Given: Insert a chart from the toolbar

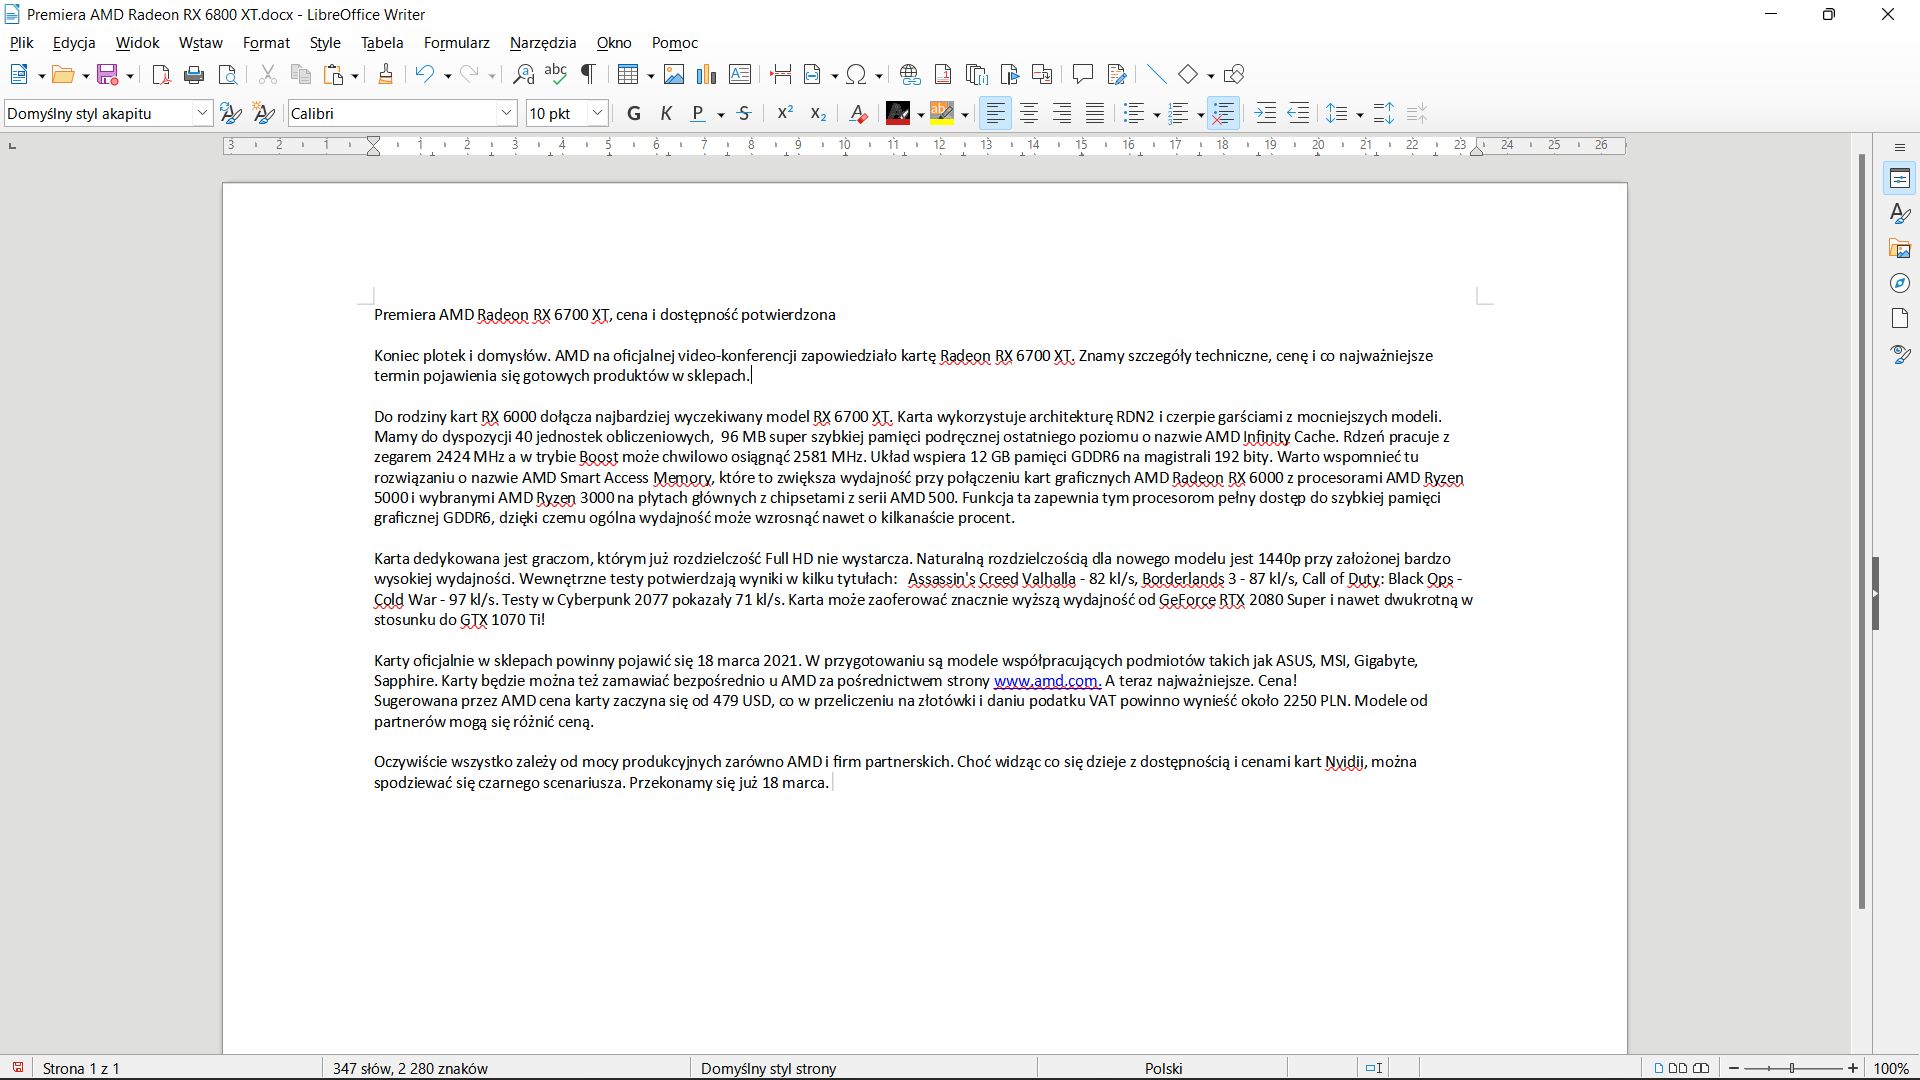Looking at the screenshot, I should click(706, 75).
